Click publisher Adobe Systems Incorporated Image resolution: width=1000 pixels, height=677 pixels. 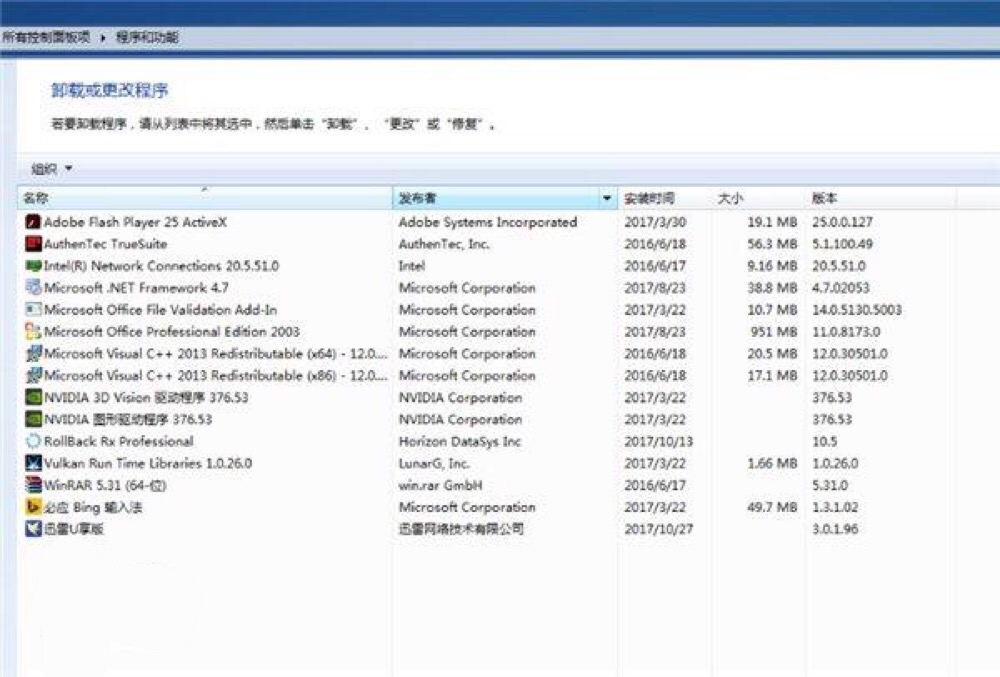coord(488,222)
